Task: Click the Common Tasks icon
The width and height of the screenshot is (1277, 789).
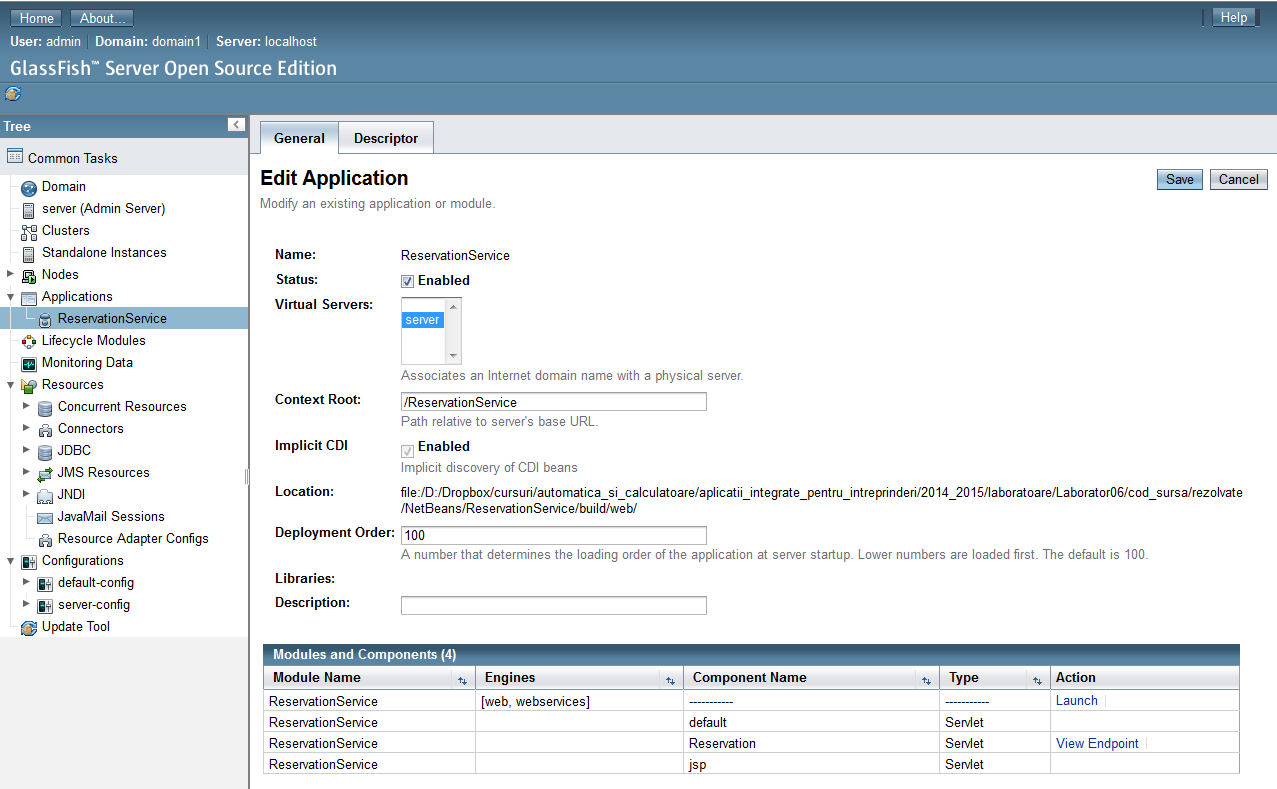Action: 15,157
